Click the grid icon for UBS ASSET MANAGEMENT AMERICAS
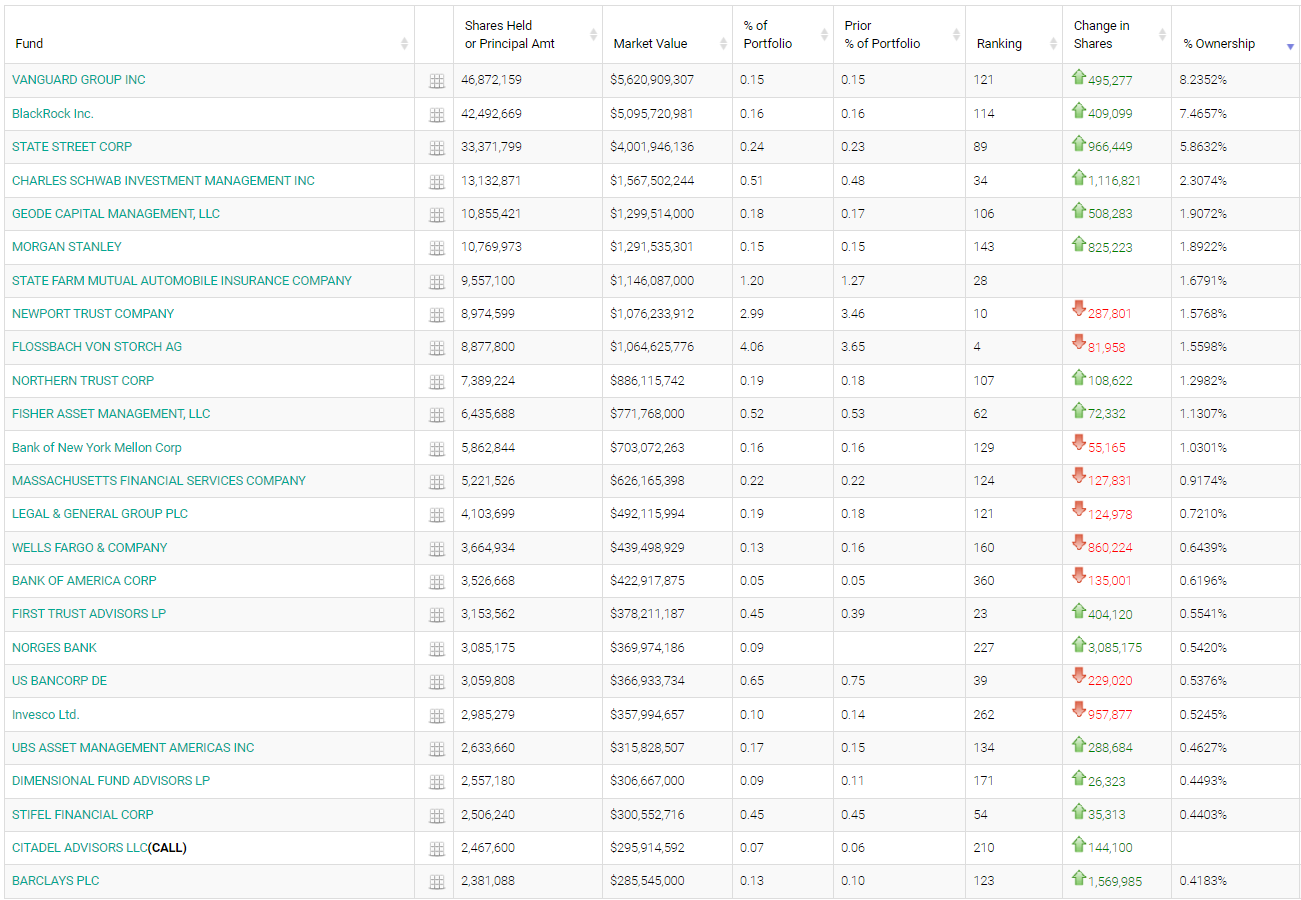 437,749
